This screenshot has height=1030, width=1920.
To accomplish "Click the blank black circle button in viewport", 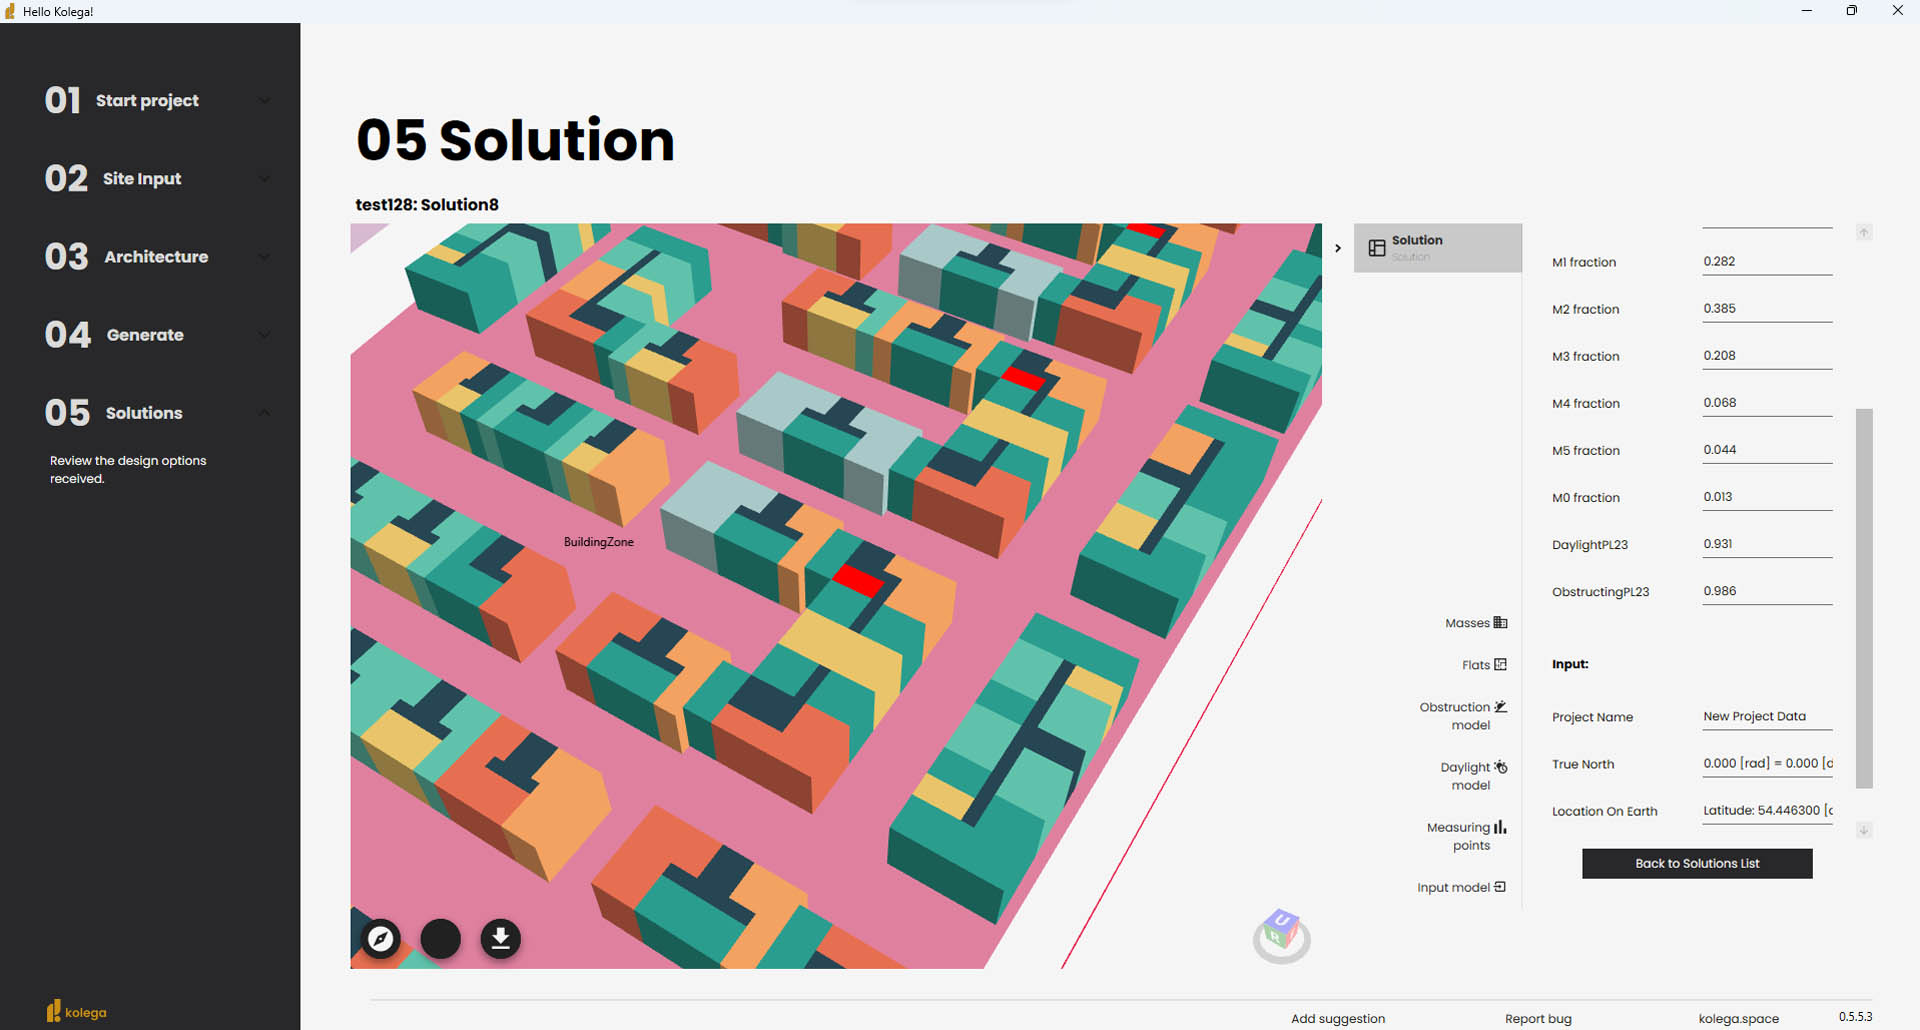I will (441, 939).
